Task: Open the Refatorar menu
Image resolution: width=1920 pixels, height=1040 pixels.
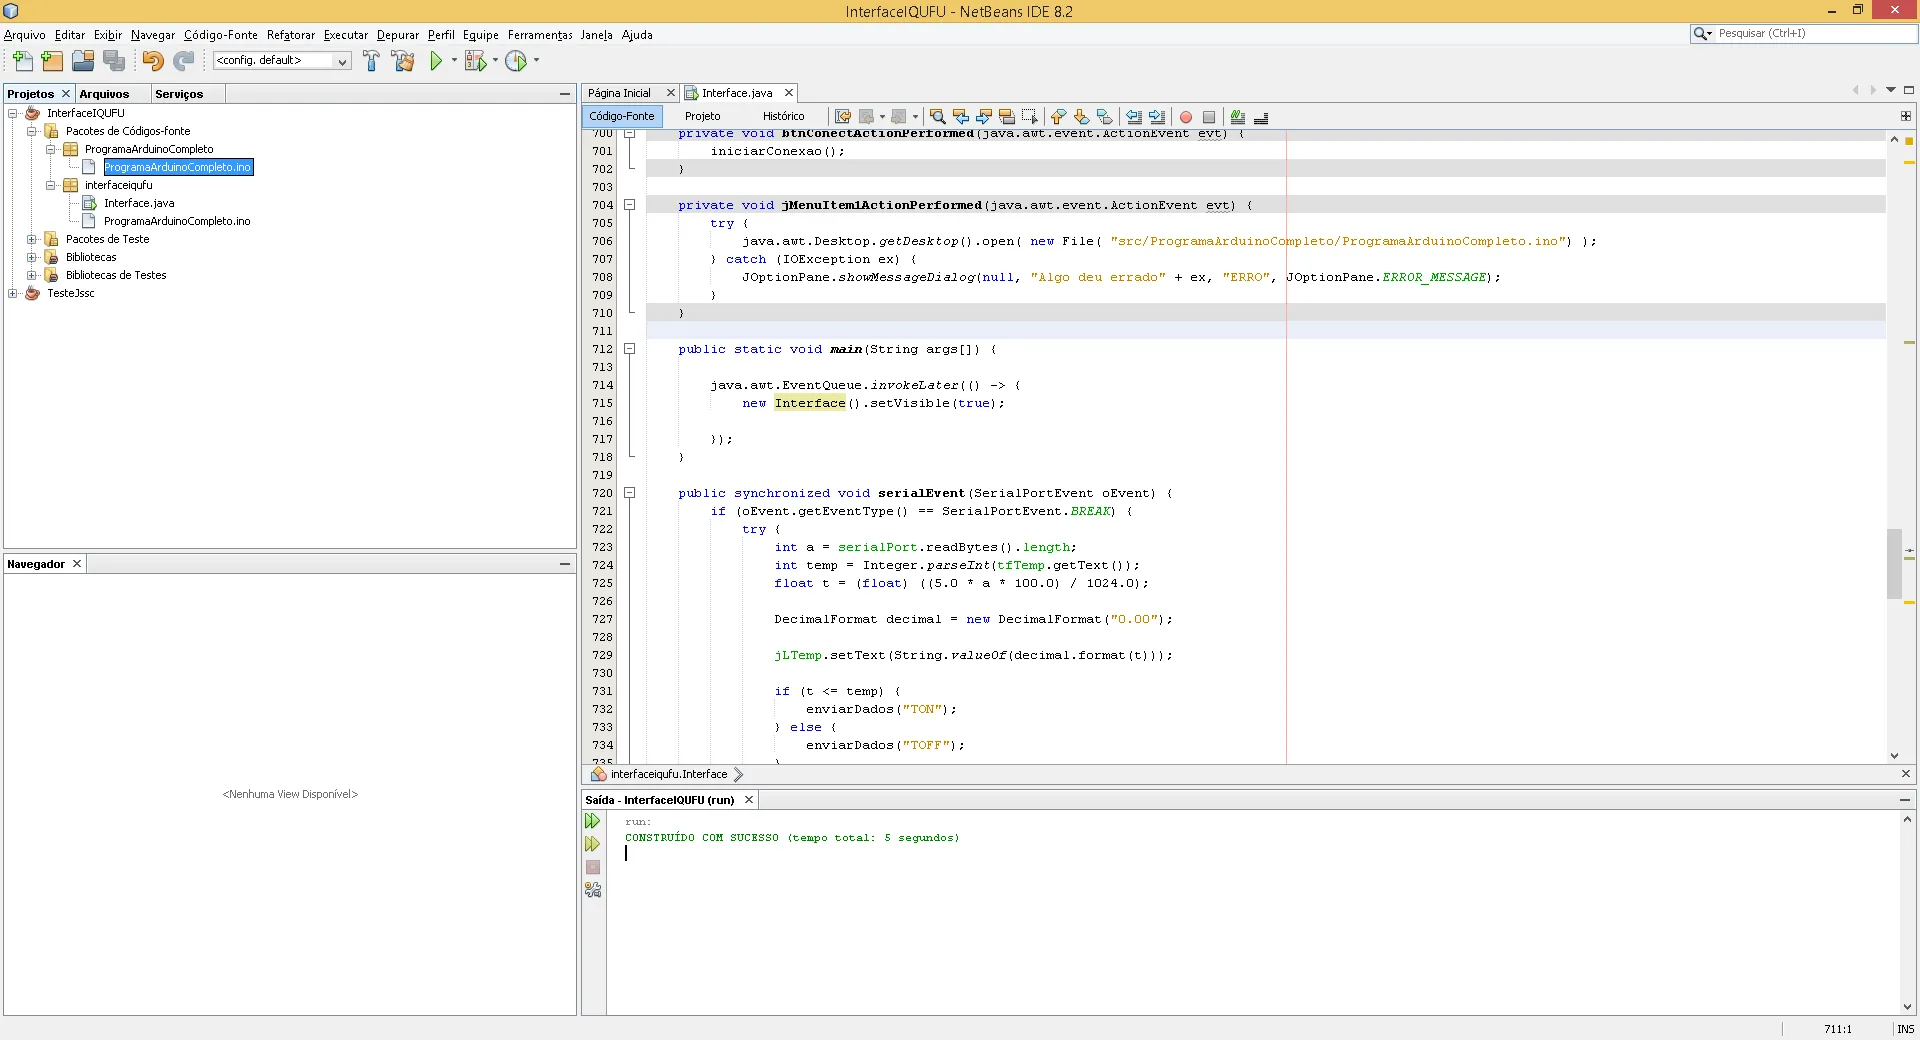Action: tap(290, 35)
